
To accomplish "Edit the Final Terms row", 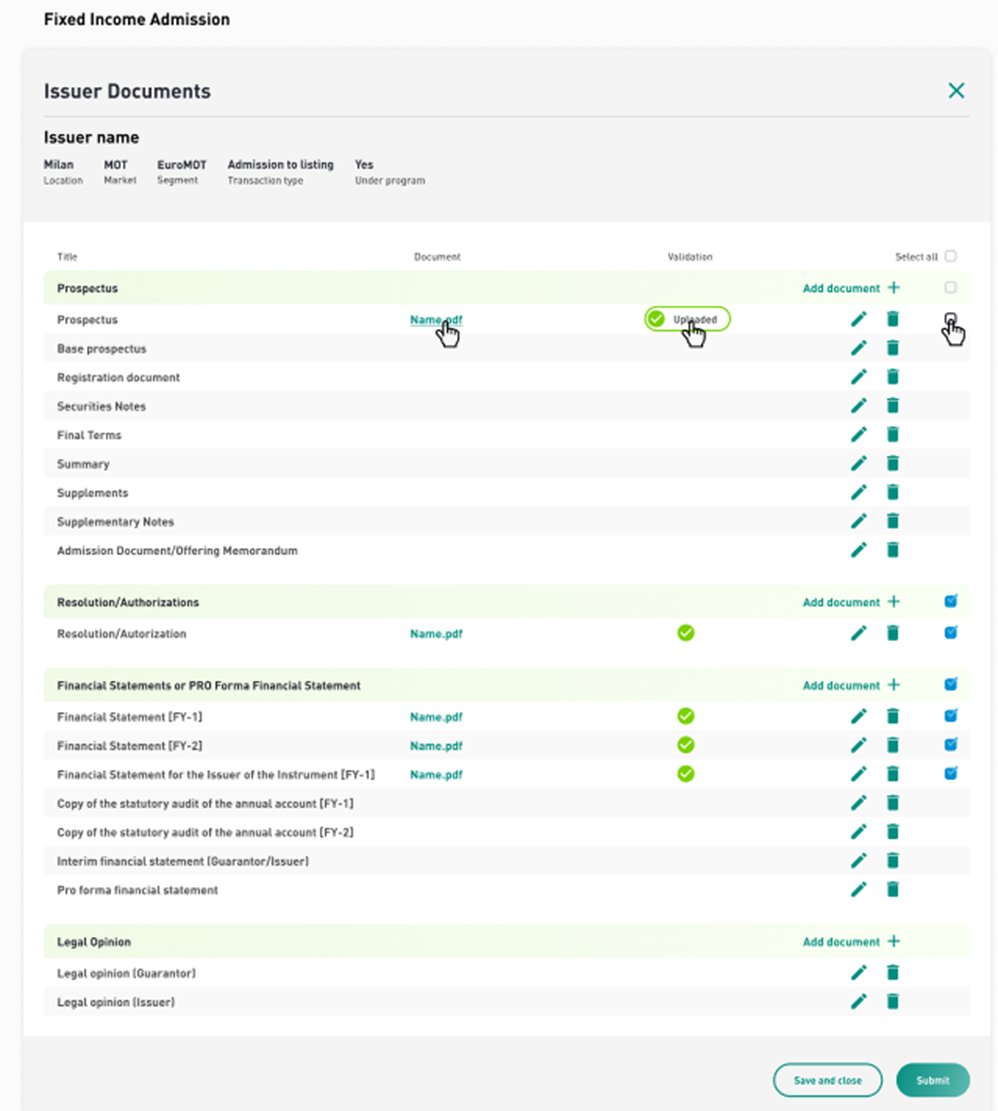I will pos(858,434).
